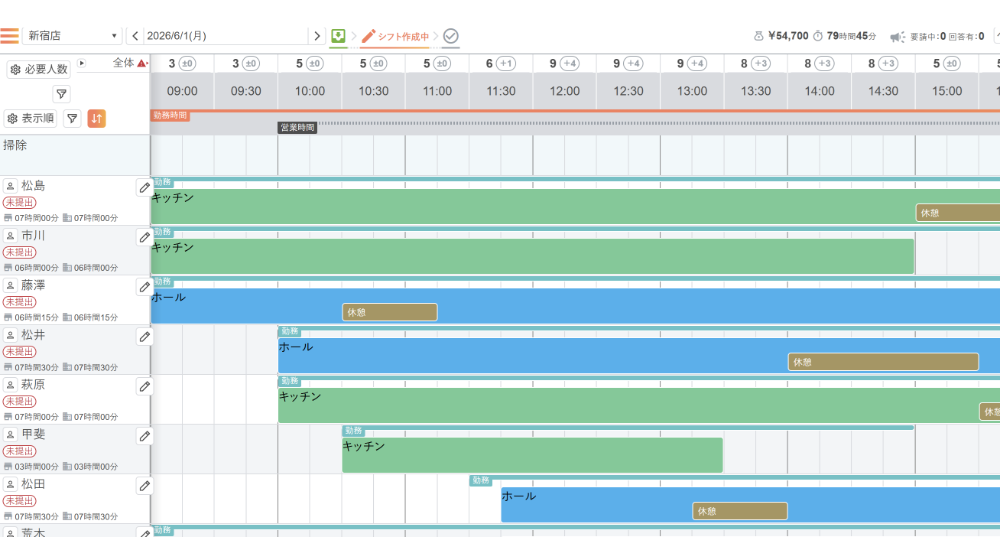Click the checkmark confirm step icon
The image size is (1000, 537).
click(451, 36)
